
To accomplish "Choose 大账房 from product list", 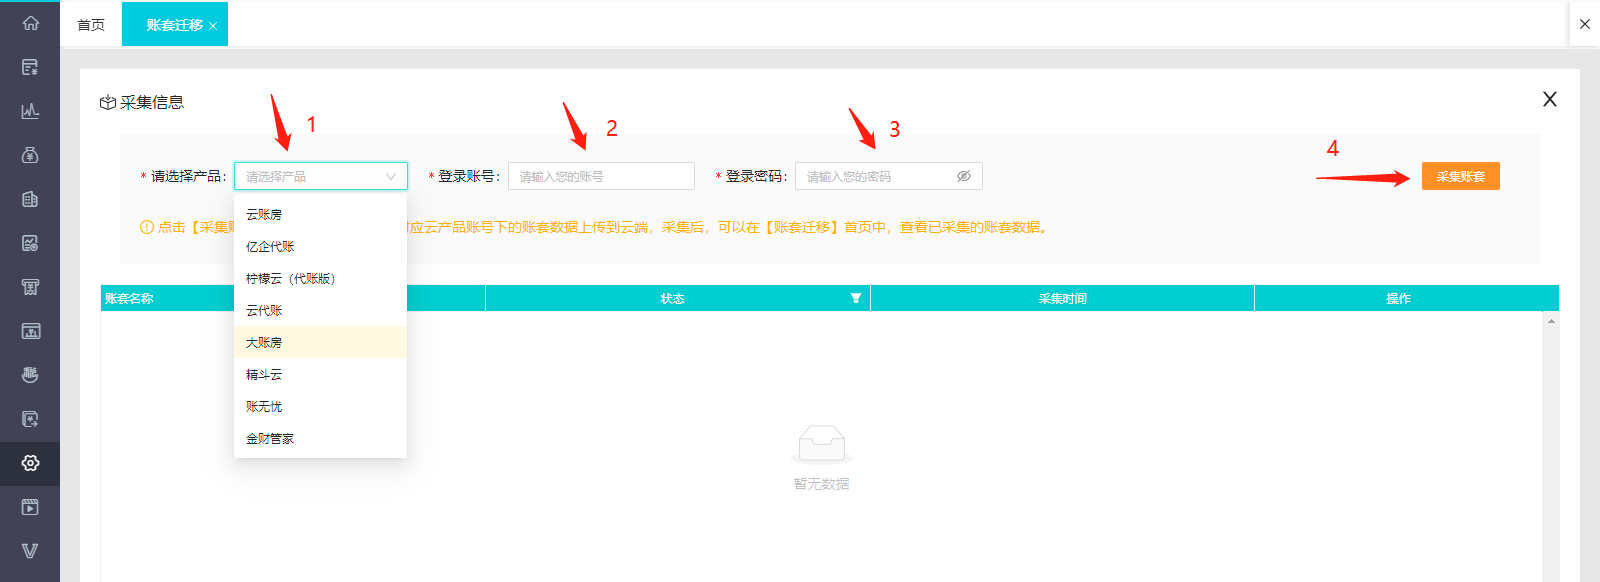I will [x=320, y=342].
